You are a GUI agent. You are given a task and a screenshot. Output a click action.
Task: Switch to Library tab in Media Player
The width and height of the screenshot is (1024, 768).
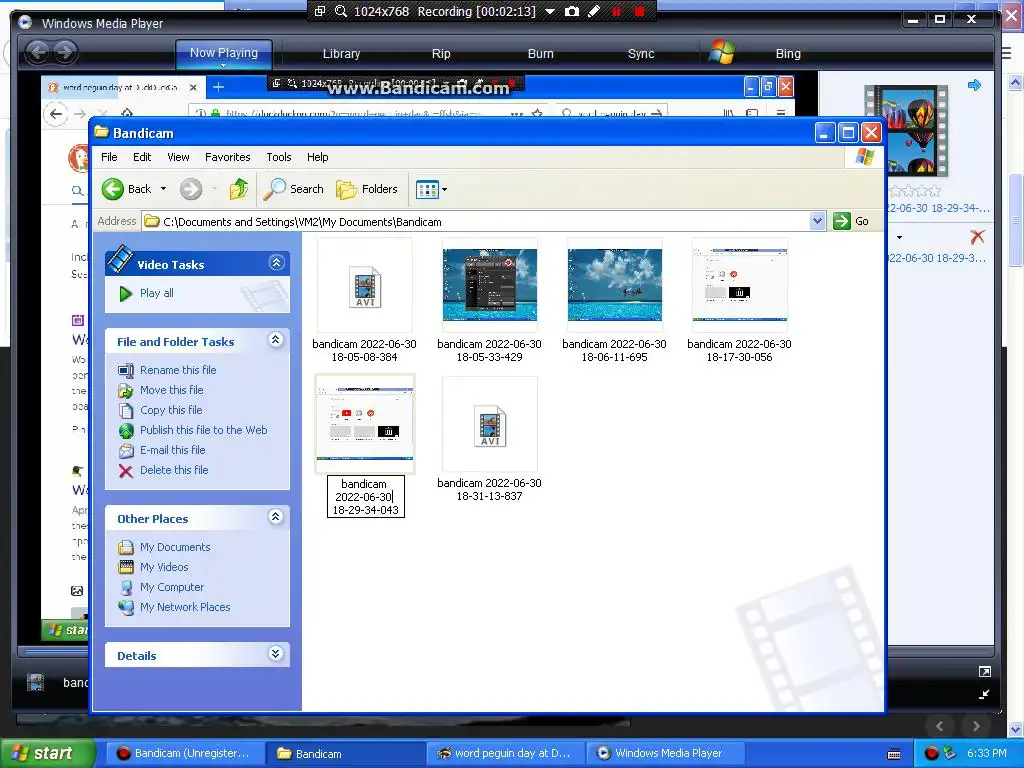pos(341,54)
